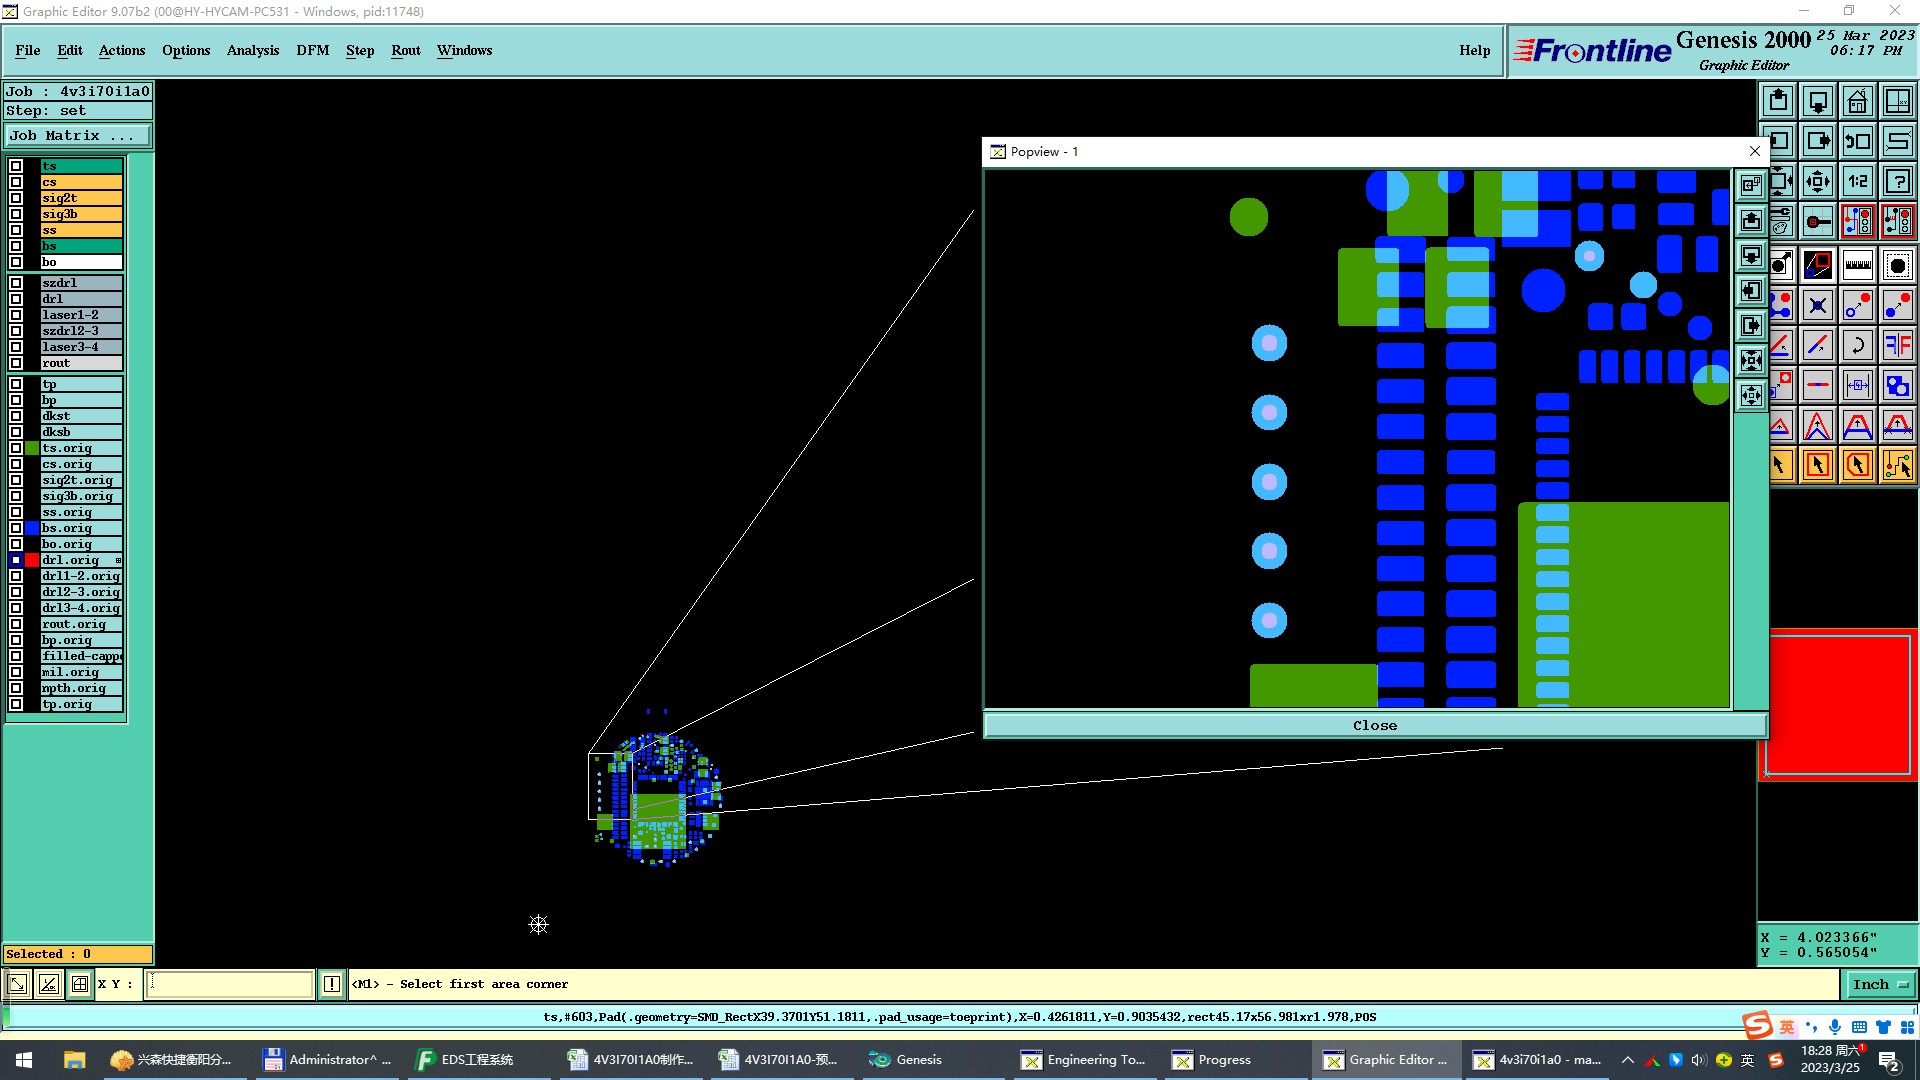Viewport: 1920px width, 1080px height.
Task: Open the DFM menu
Action: coord(312,50)
